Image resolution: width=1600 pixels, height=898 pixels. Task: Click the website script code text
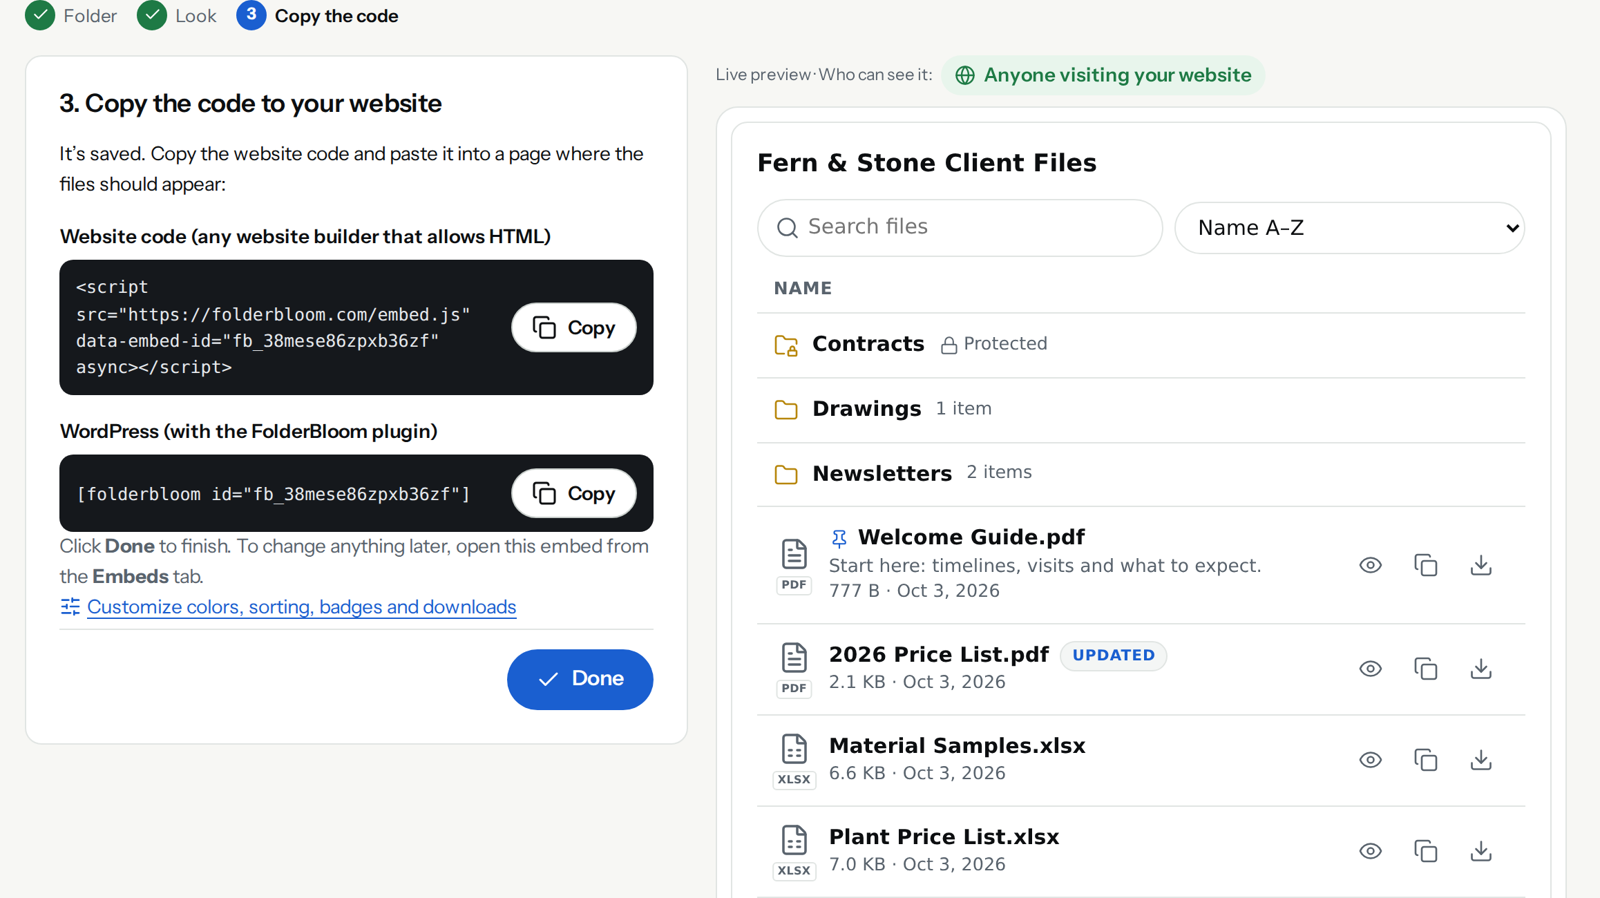[x=273, y=327]
